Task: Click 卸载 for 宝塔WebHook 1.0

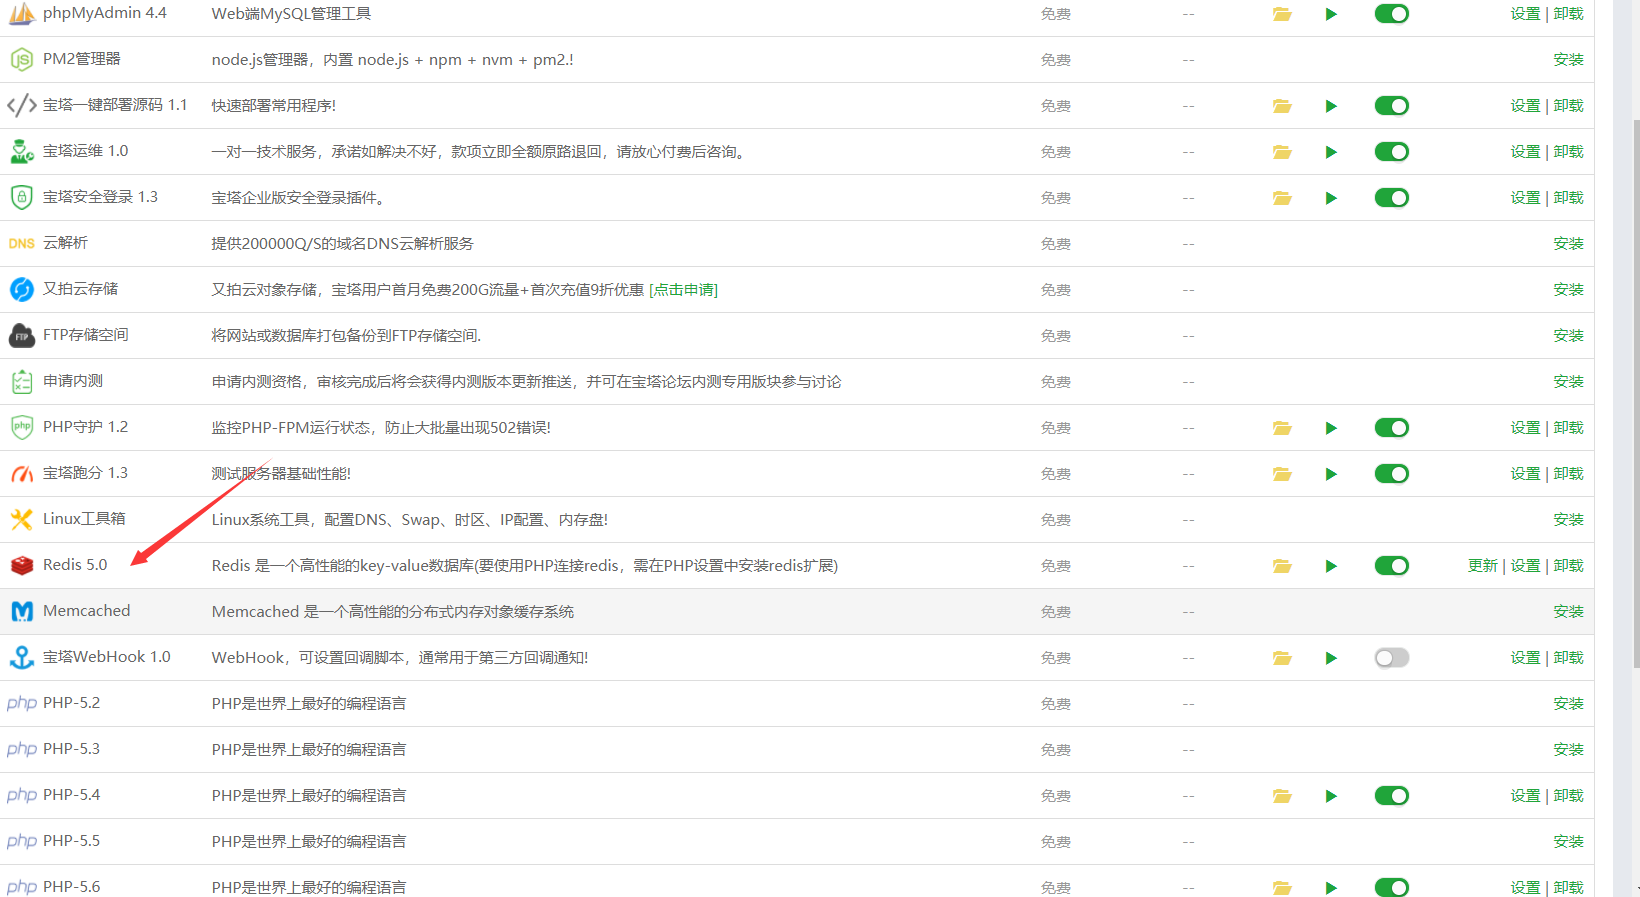Action: click(x=1569, y=658)
